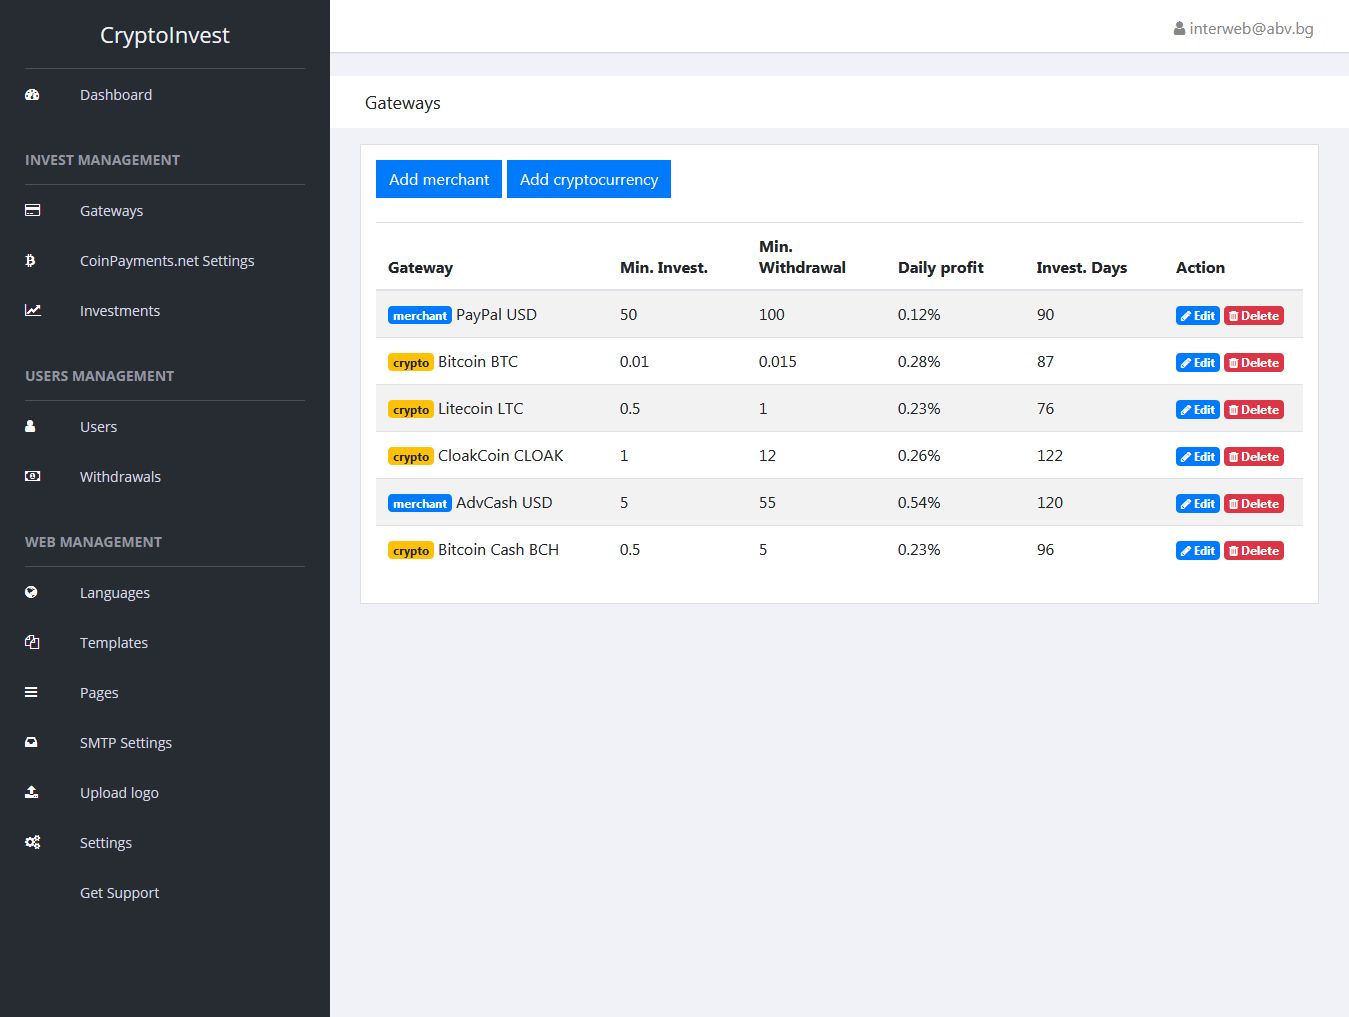Edit the PayPal USD gateway
This screenshot has width=1349, height=1017.
[x=1197, y=316]
